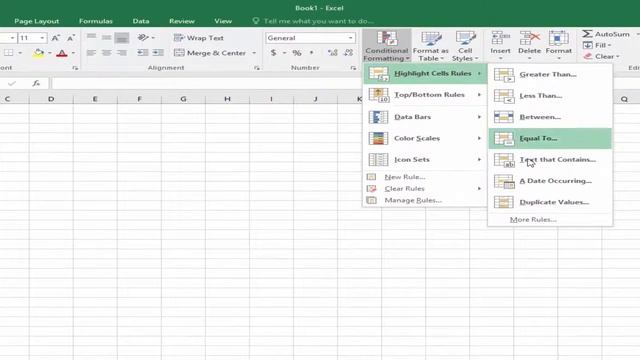Open the General number format combo box
Image resolution: width=640 pixels, height=360 pixels.
310,38
